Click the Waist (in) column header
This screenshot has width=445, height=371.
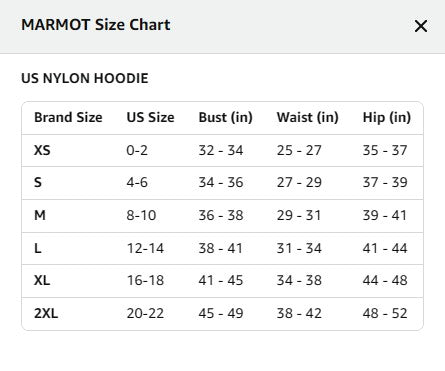point(307,118)
